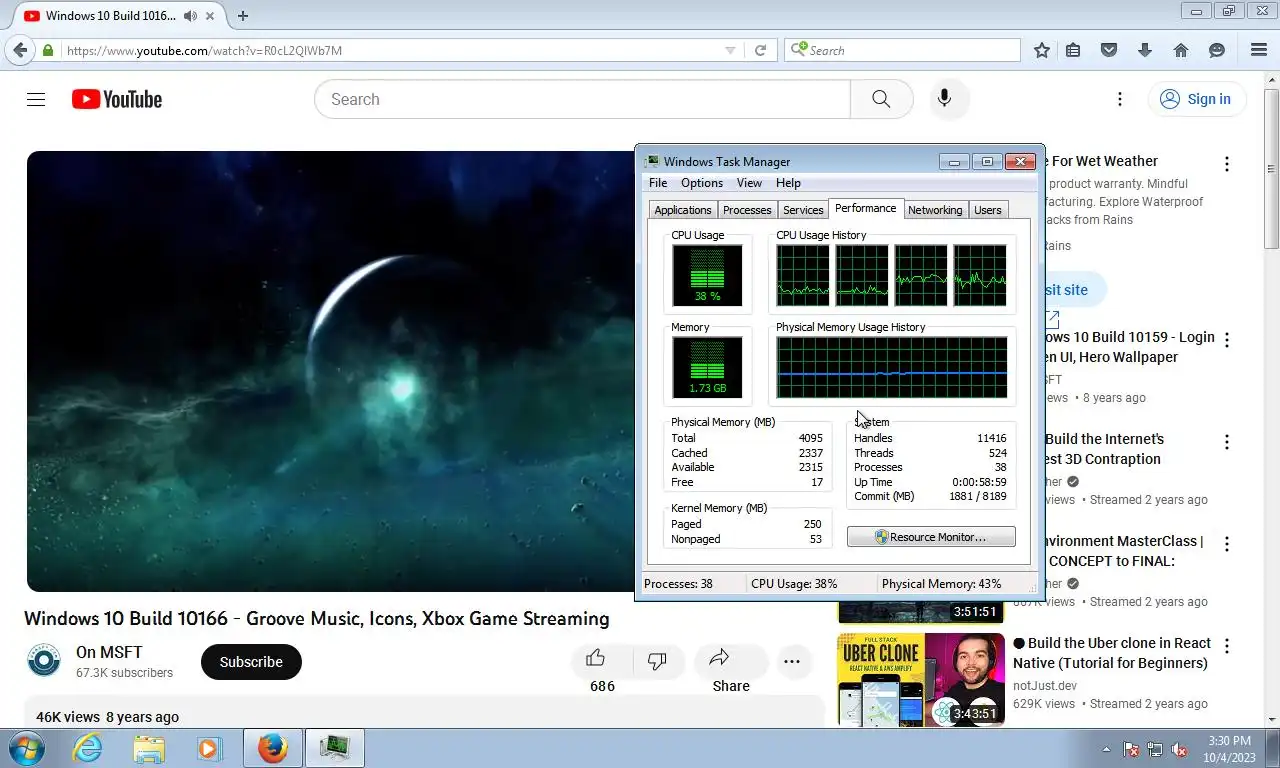Click Sign in button on YouTube
The image size is (1280, 768).
(1196, 99)
